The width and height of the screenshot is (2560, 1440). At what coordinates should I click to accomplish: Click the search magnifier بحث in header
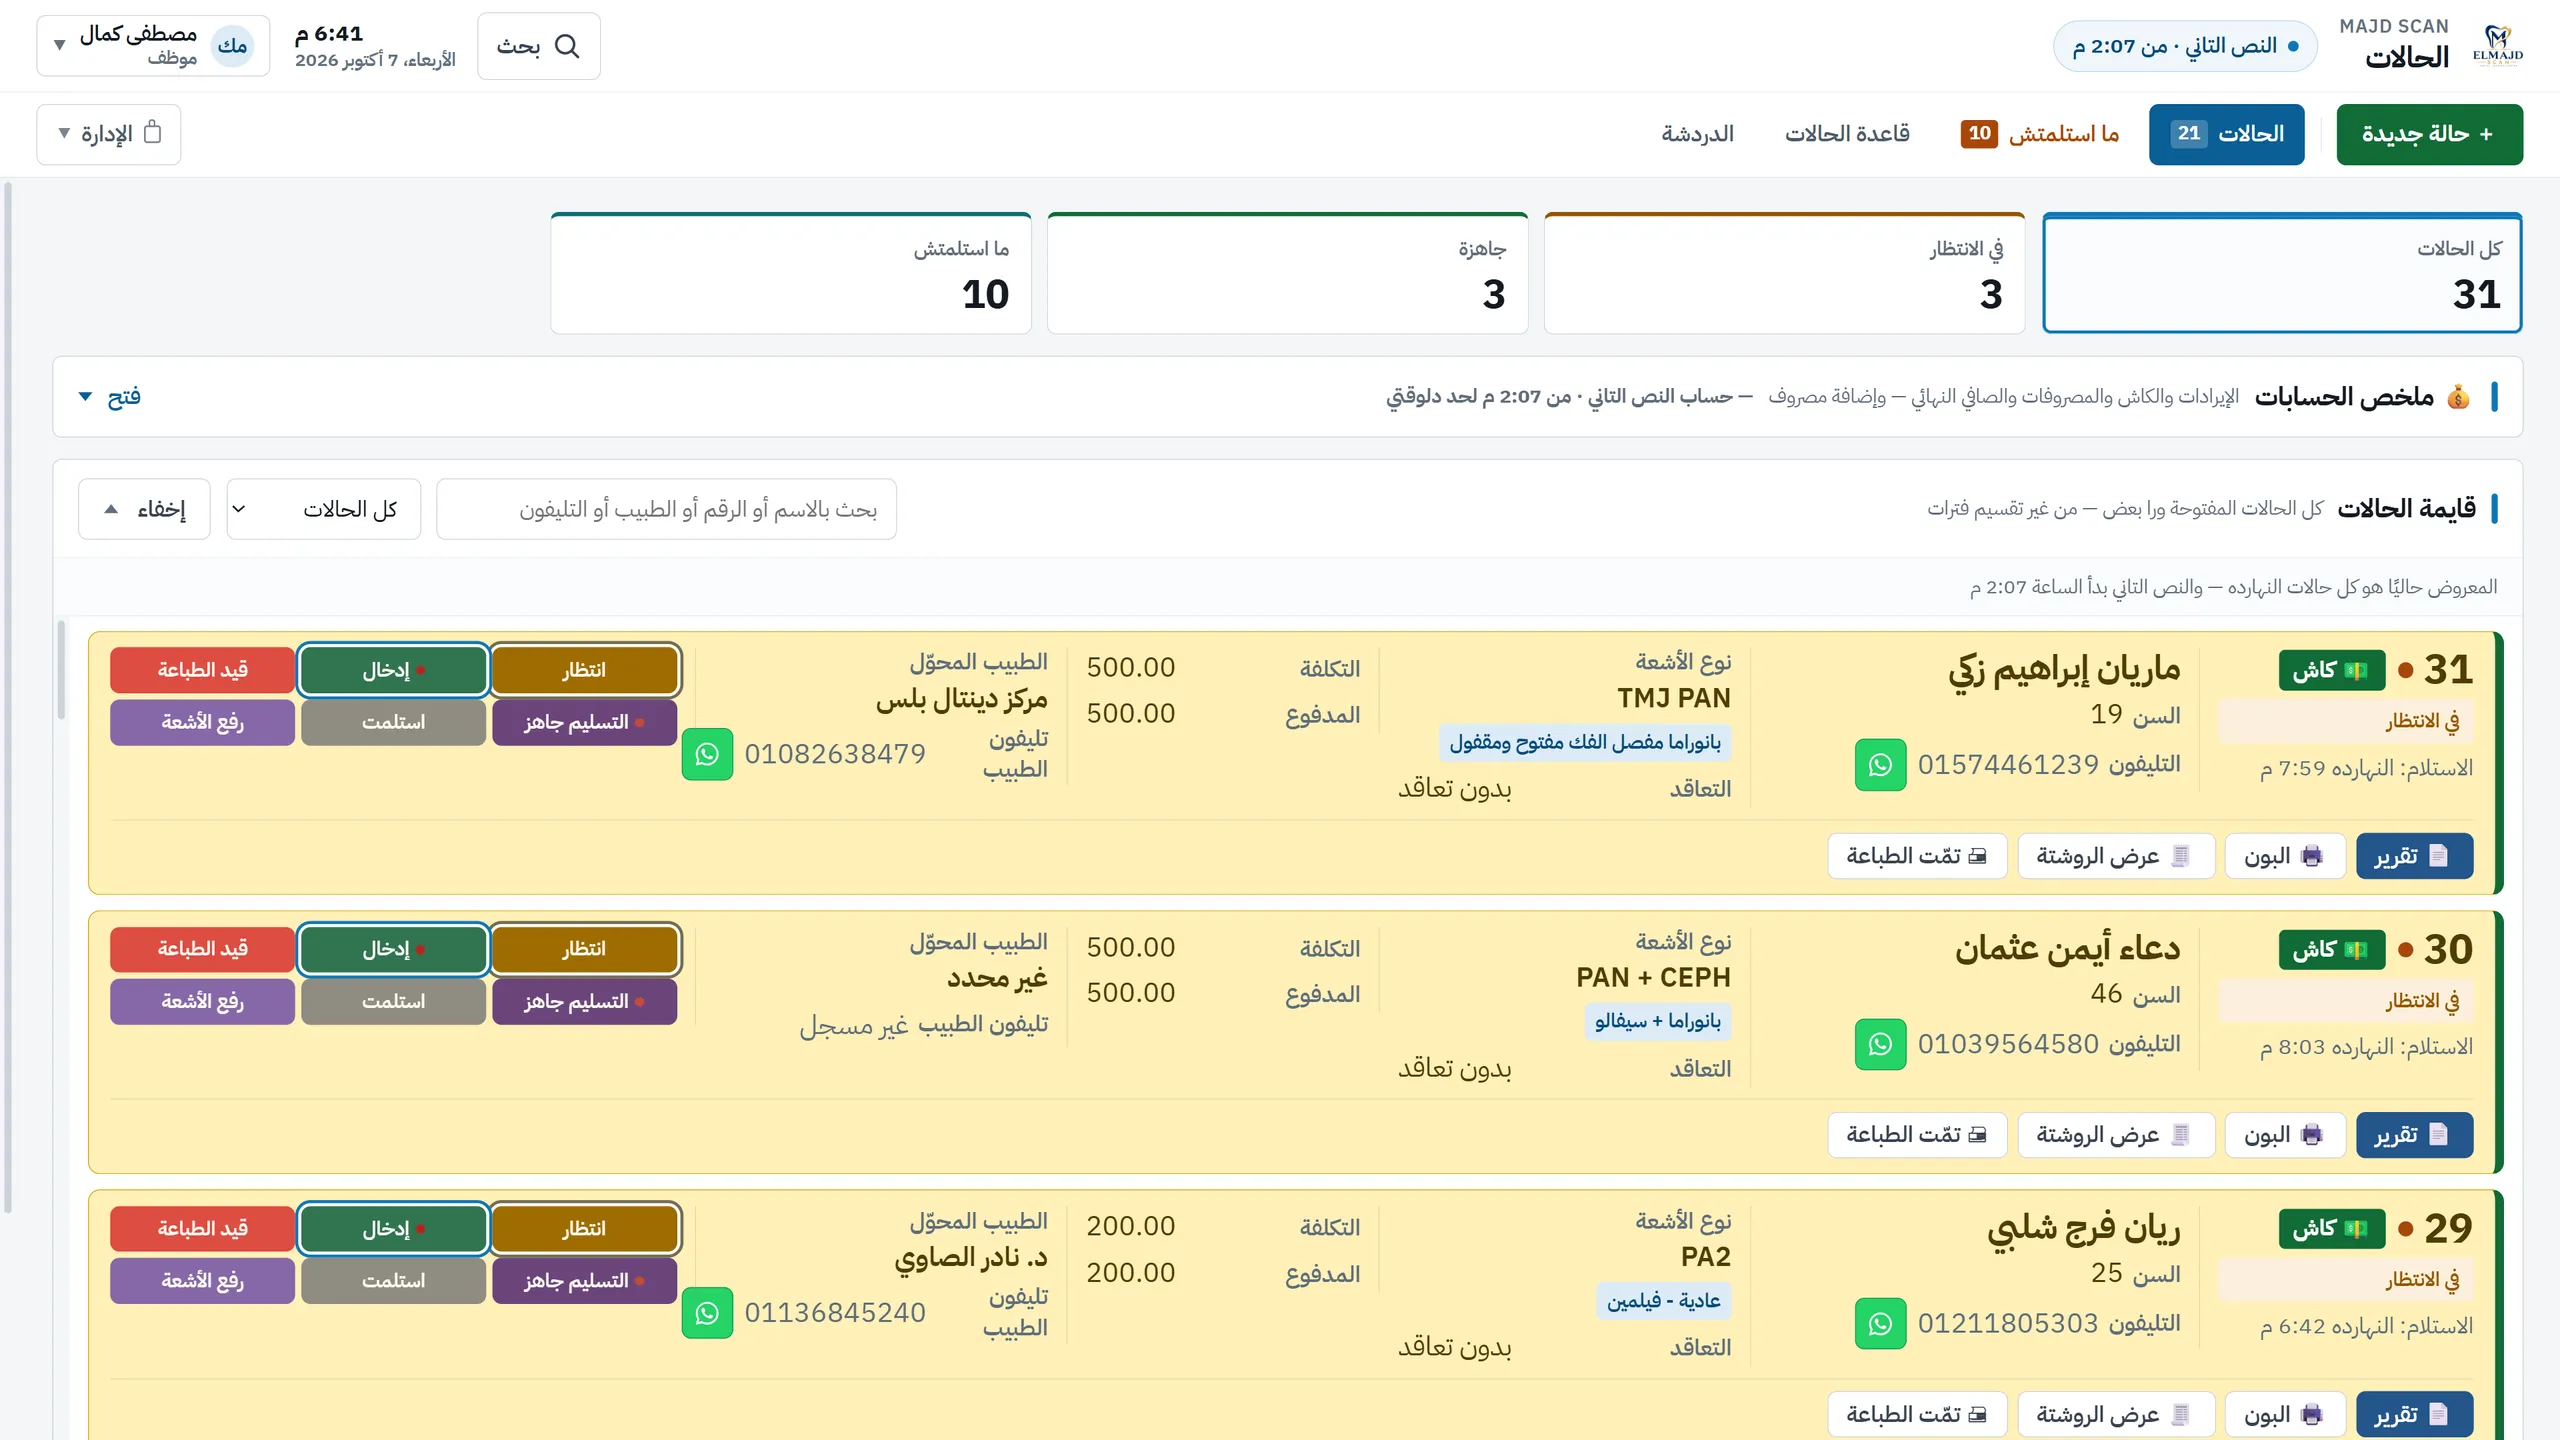(x=539, y=46)
